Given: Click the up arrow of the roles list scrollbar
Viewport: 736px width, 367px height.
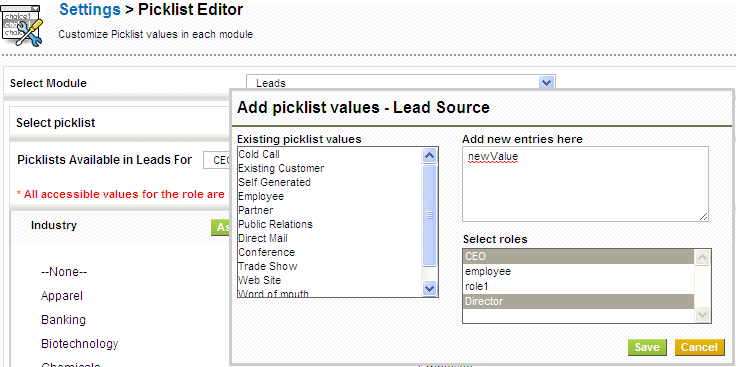Looking at the screenshot, I should tap(702, 257).
